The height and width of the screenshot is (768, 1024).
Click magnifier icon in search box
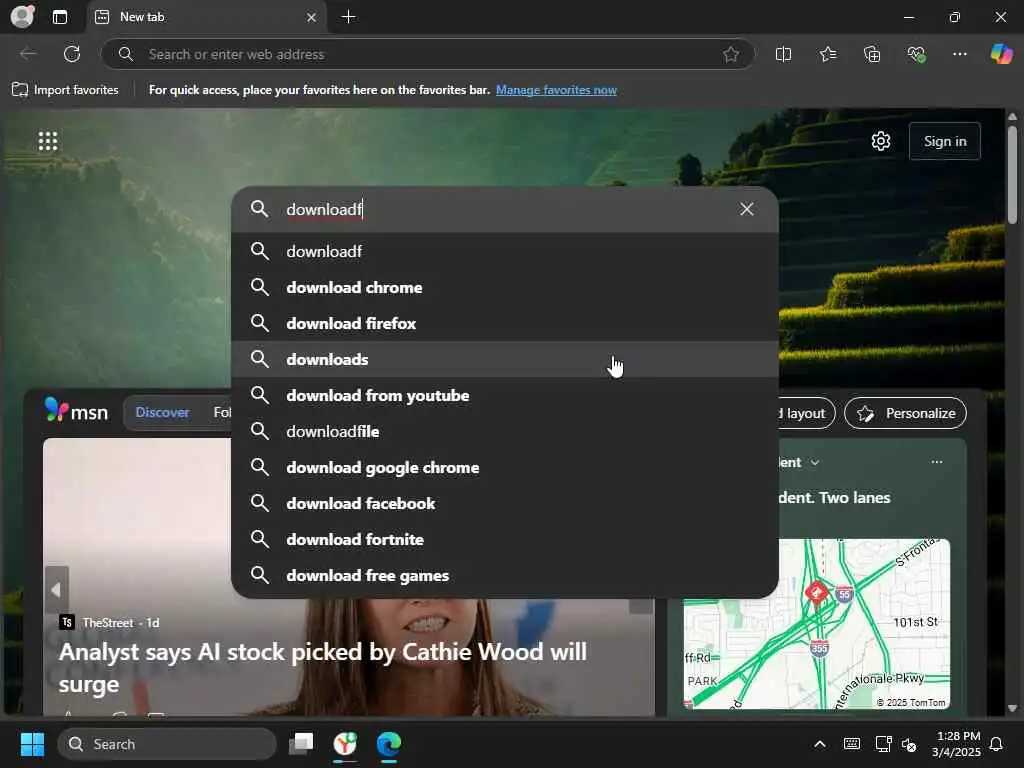tap(260, 209)
